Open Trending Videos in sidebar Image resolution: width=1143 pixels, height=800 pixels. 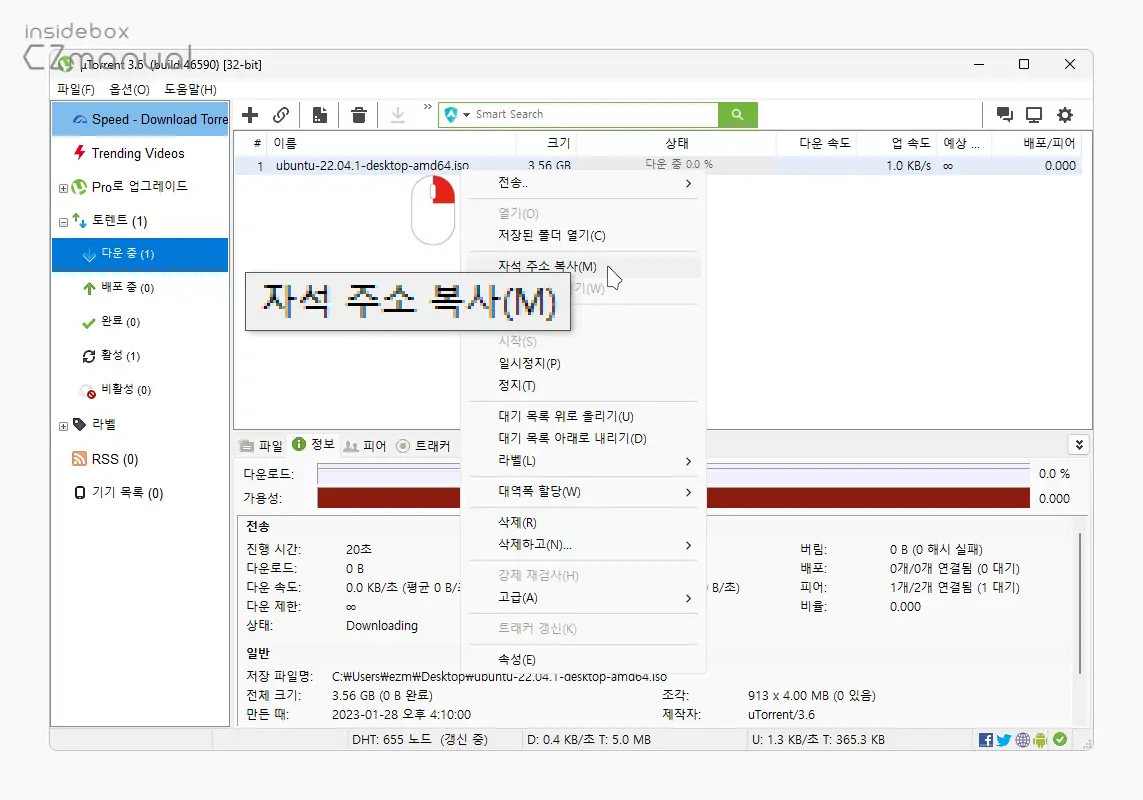point(138,153)
